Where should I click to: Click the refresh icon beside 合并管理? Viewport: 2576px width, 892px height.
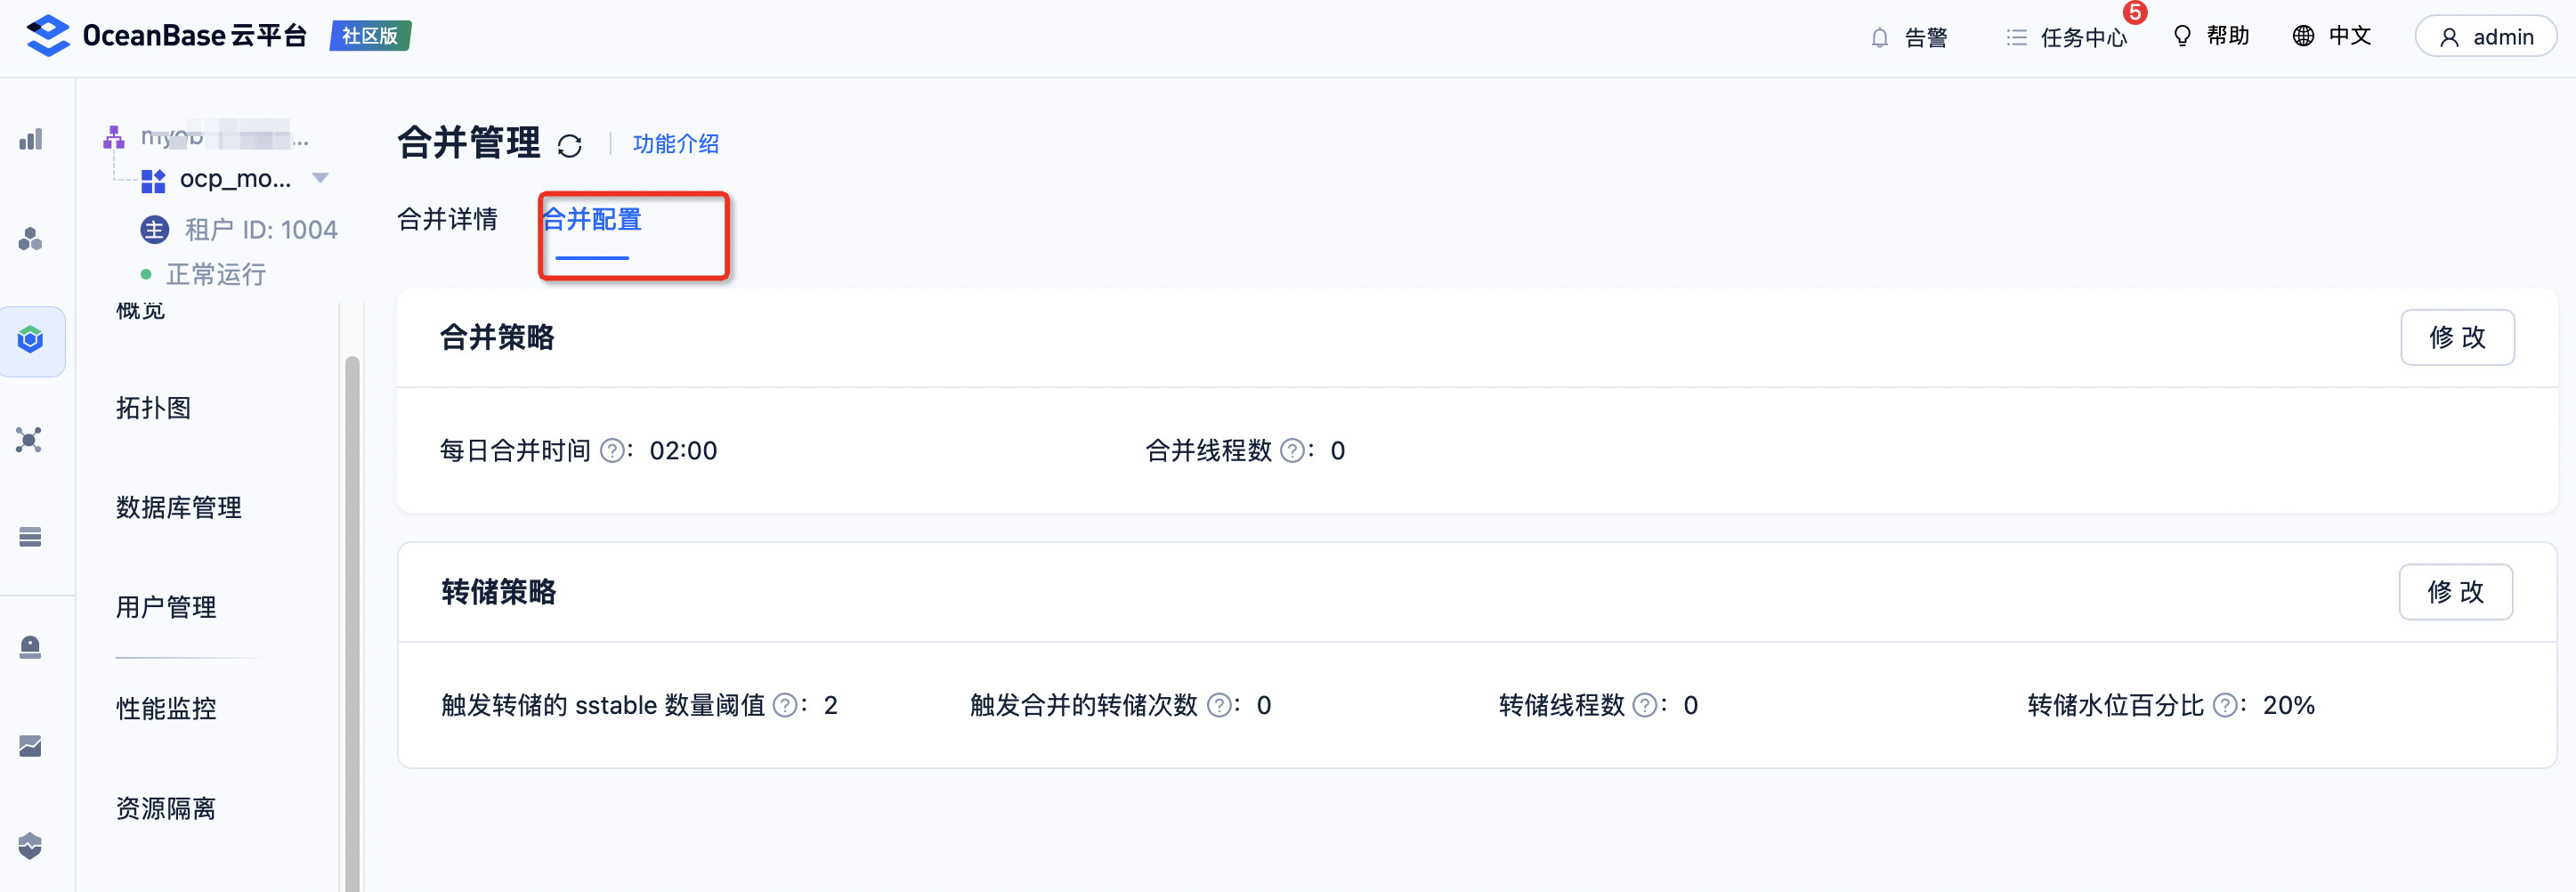[570, 146]
